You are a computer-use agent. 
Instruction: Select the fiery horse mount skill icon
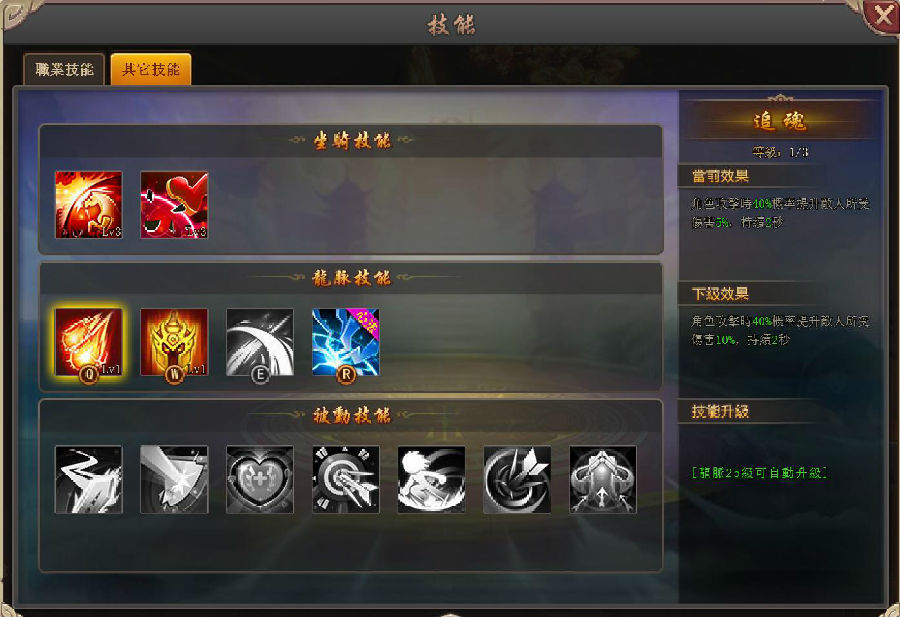click(88, 205)
